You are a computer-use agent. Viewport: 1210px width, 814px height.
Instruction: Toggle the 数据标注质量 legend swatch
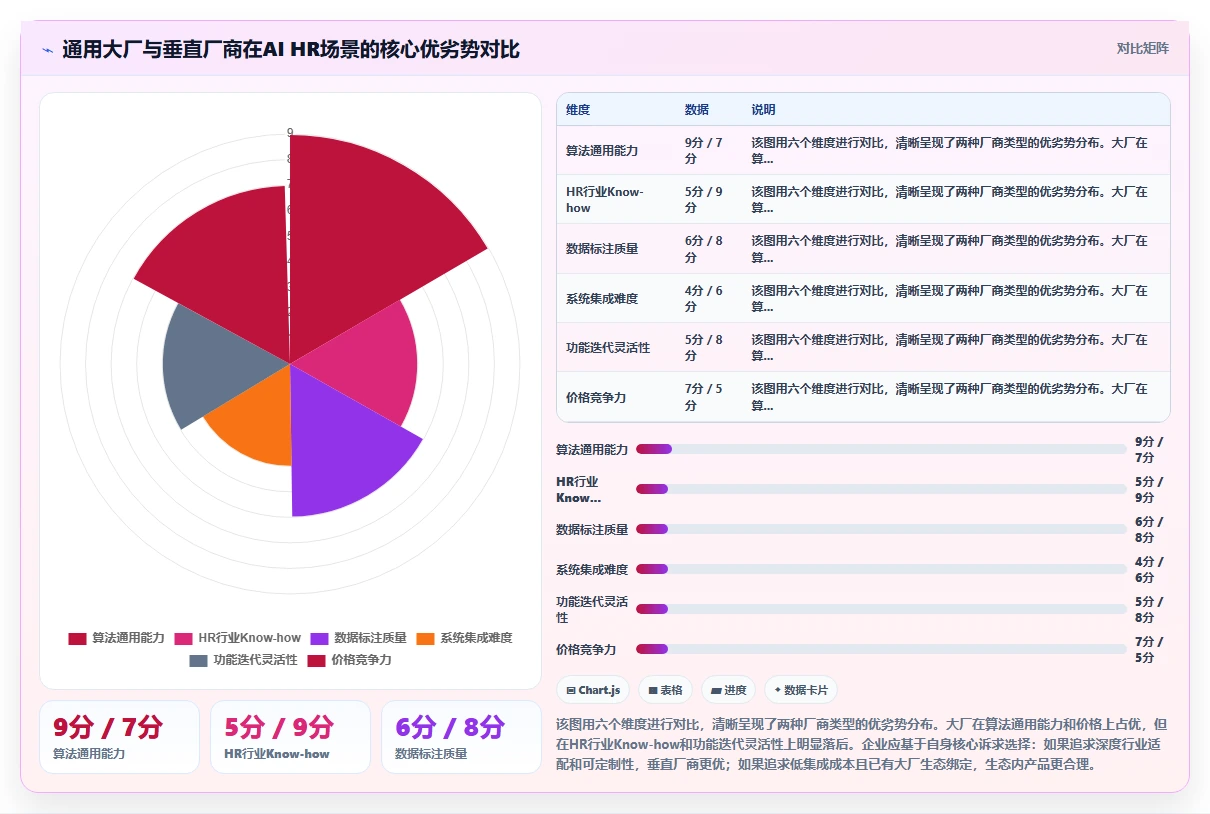point(319,638)
